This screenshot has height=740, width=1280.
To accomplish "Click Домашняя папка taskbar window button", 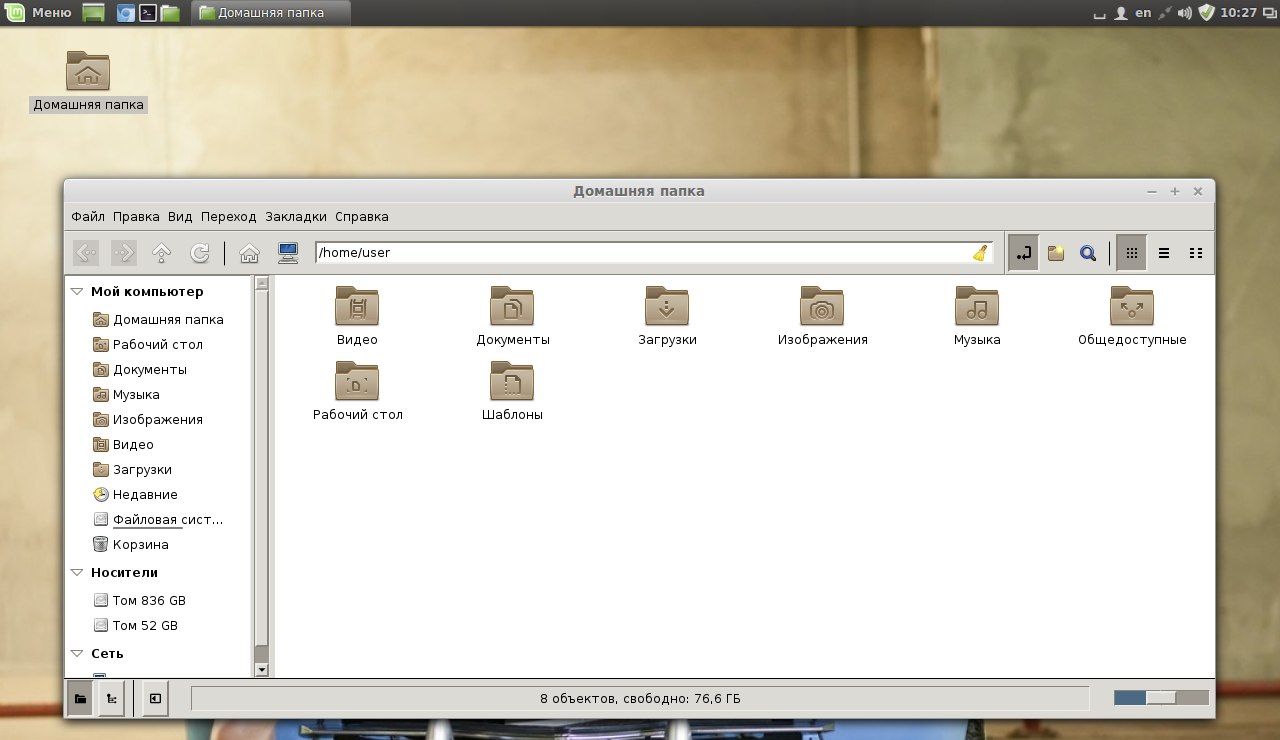I will [271, 13].
